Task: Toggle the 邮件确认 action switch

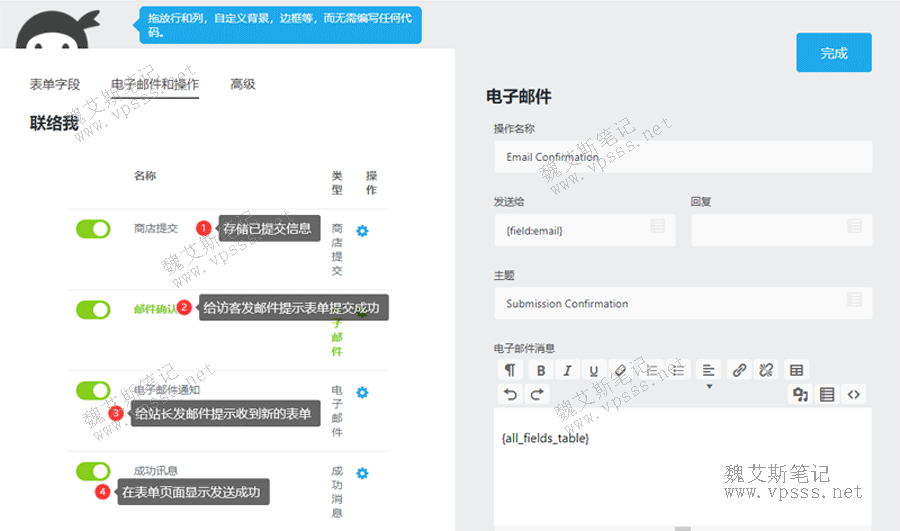Action: [x=93, y=310]
